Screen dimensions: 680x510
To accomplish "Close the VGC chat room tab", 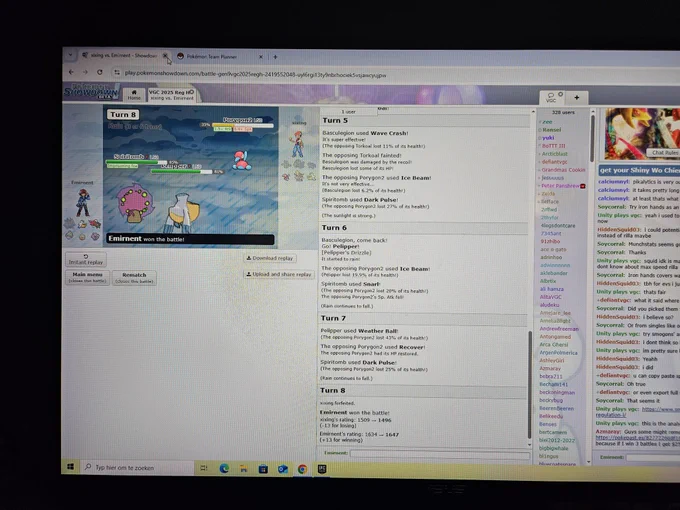I will (560, 94).
